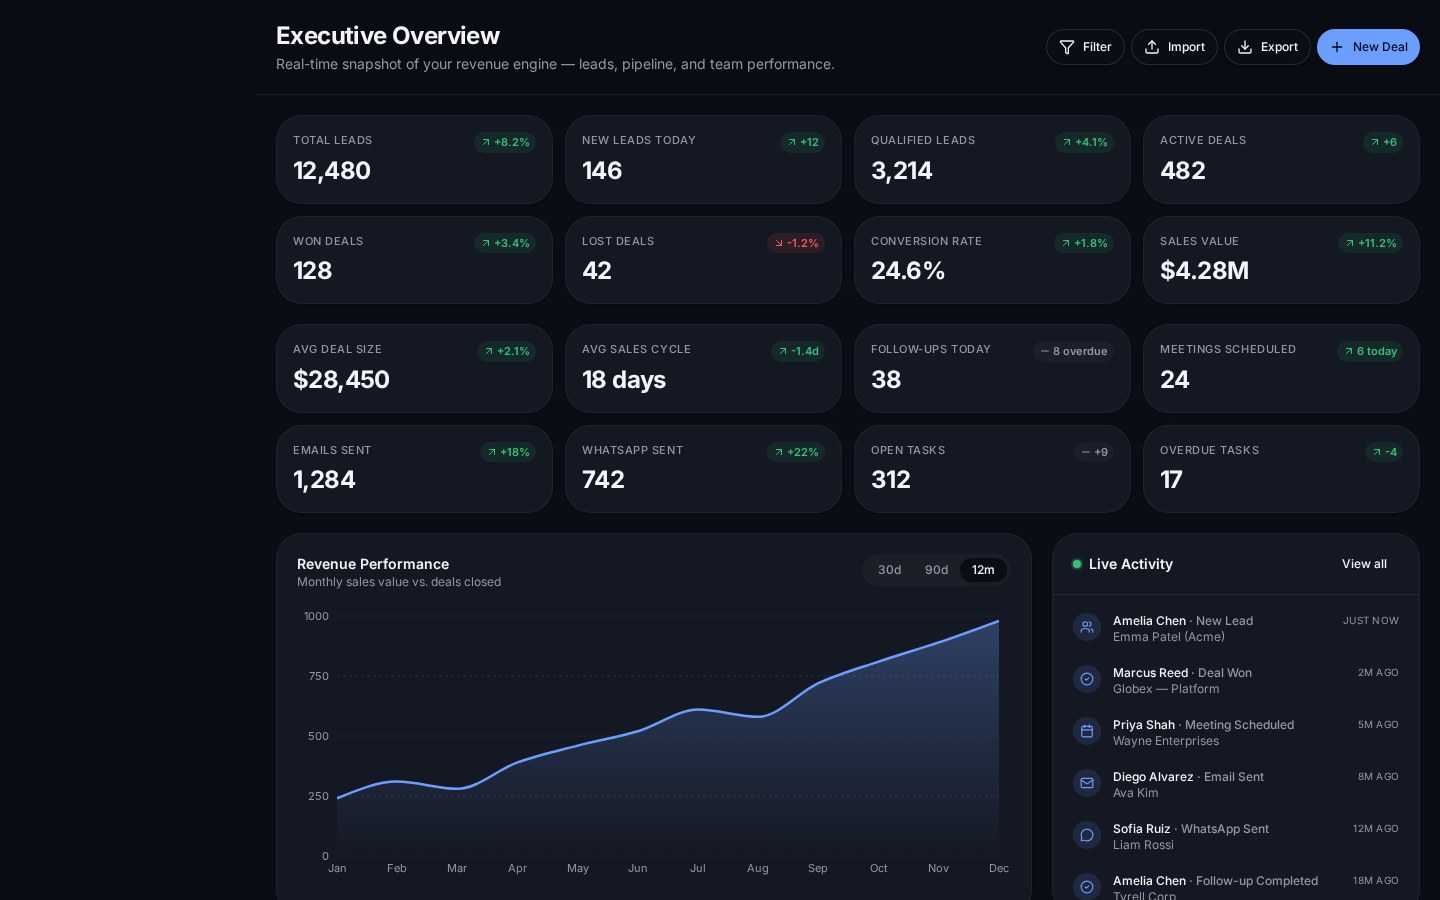This screenshot has height=900, width=1440.
Task: Click the Qualified Leads value 3,214
Action: point(902,171)
